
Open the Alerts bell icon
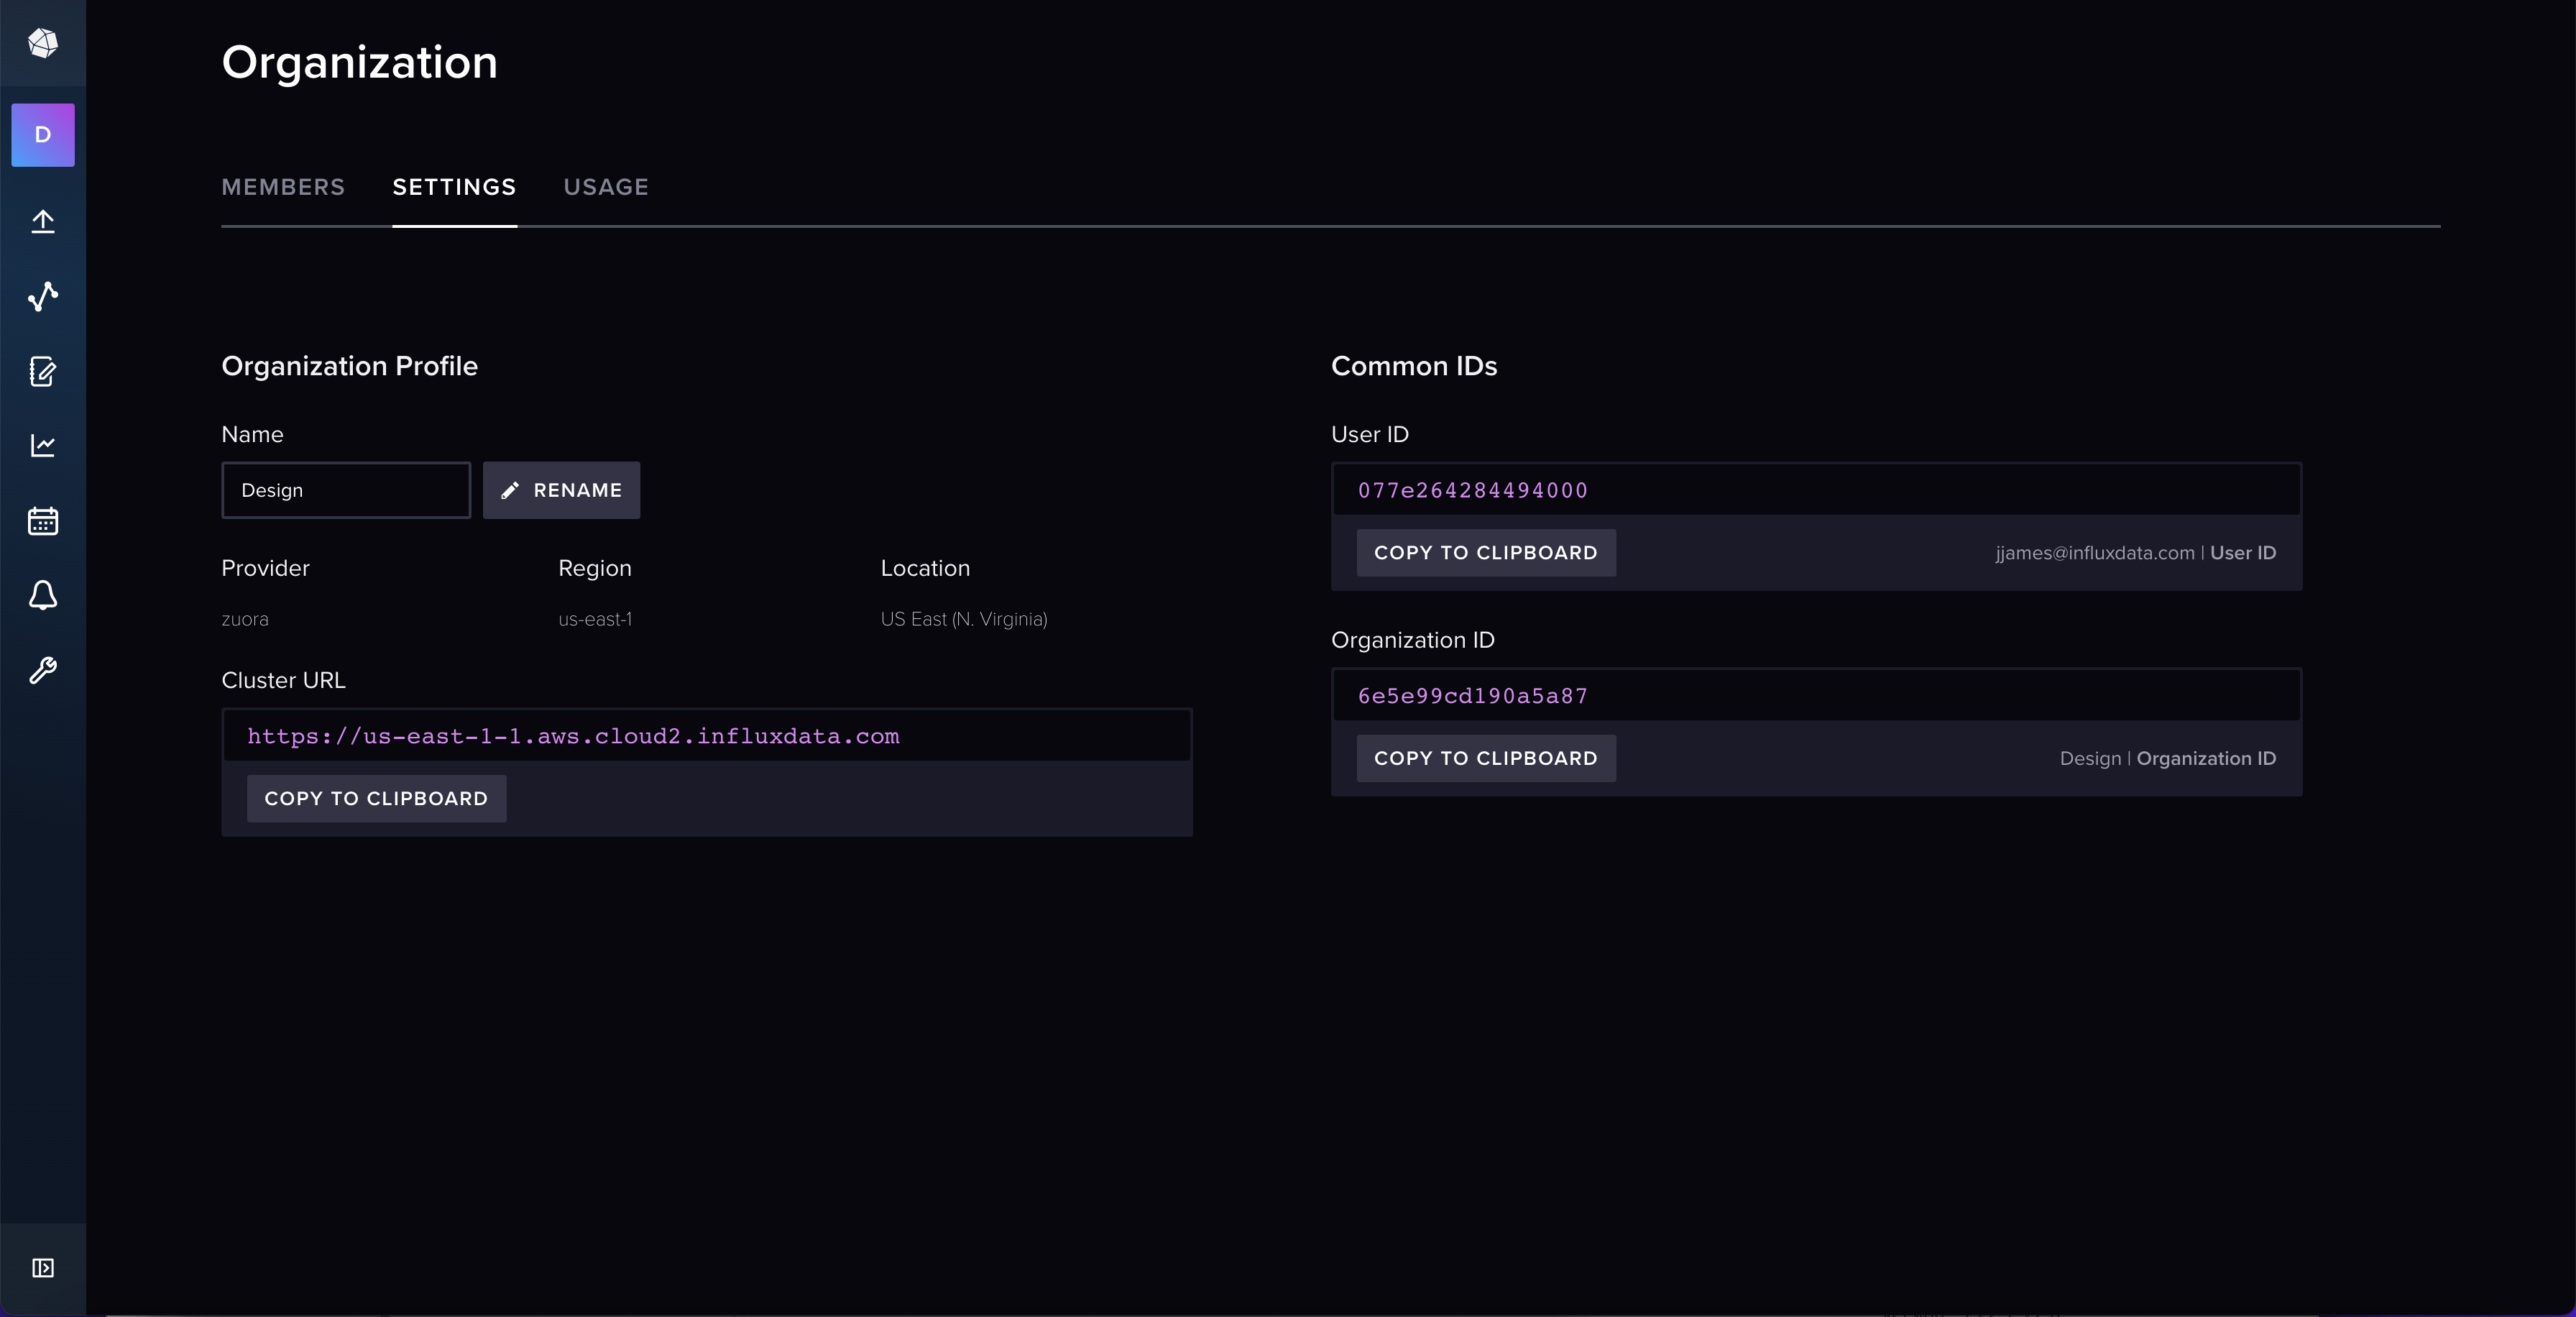[x=43, y=596]
